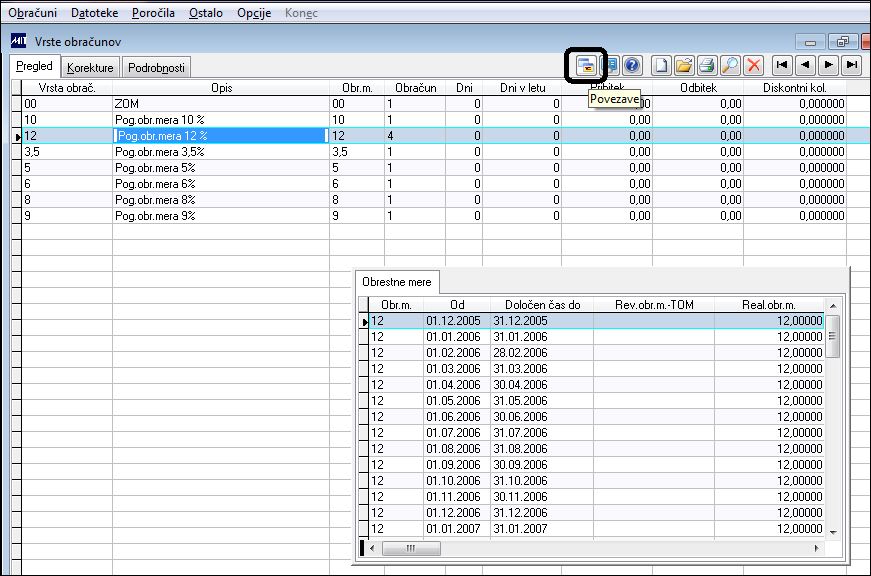Switch to the Pregled tab

[x=34, y=66]
